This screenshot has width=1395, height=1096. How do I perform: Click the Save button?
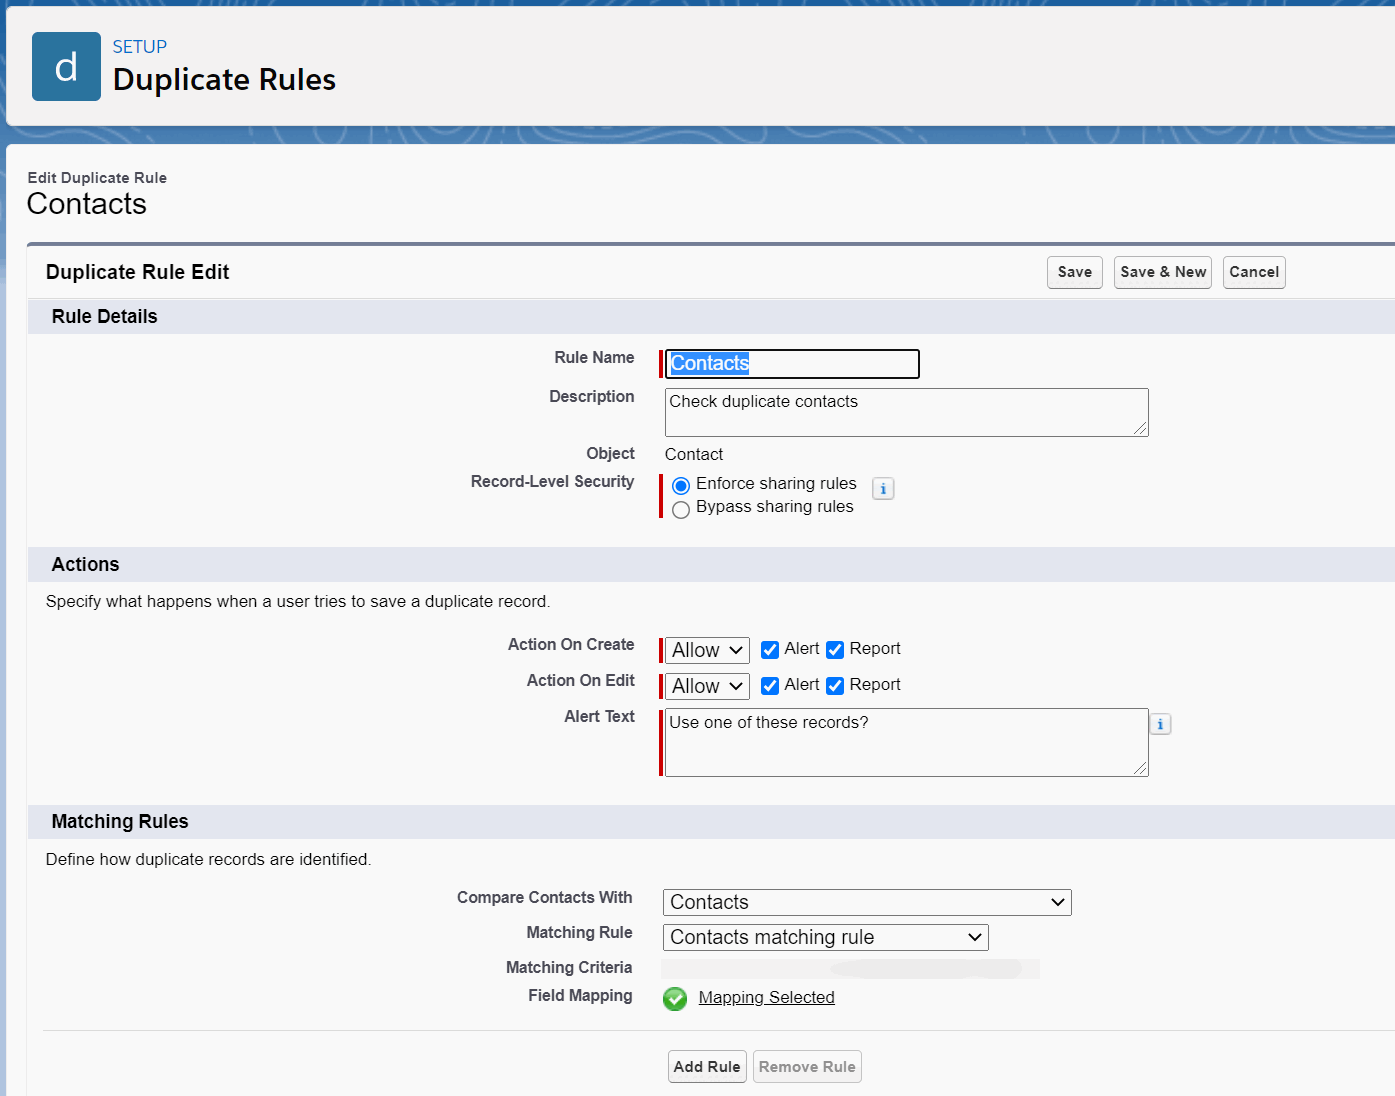1074,272
